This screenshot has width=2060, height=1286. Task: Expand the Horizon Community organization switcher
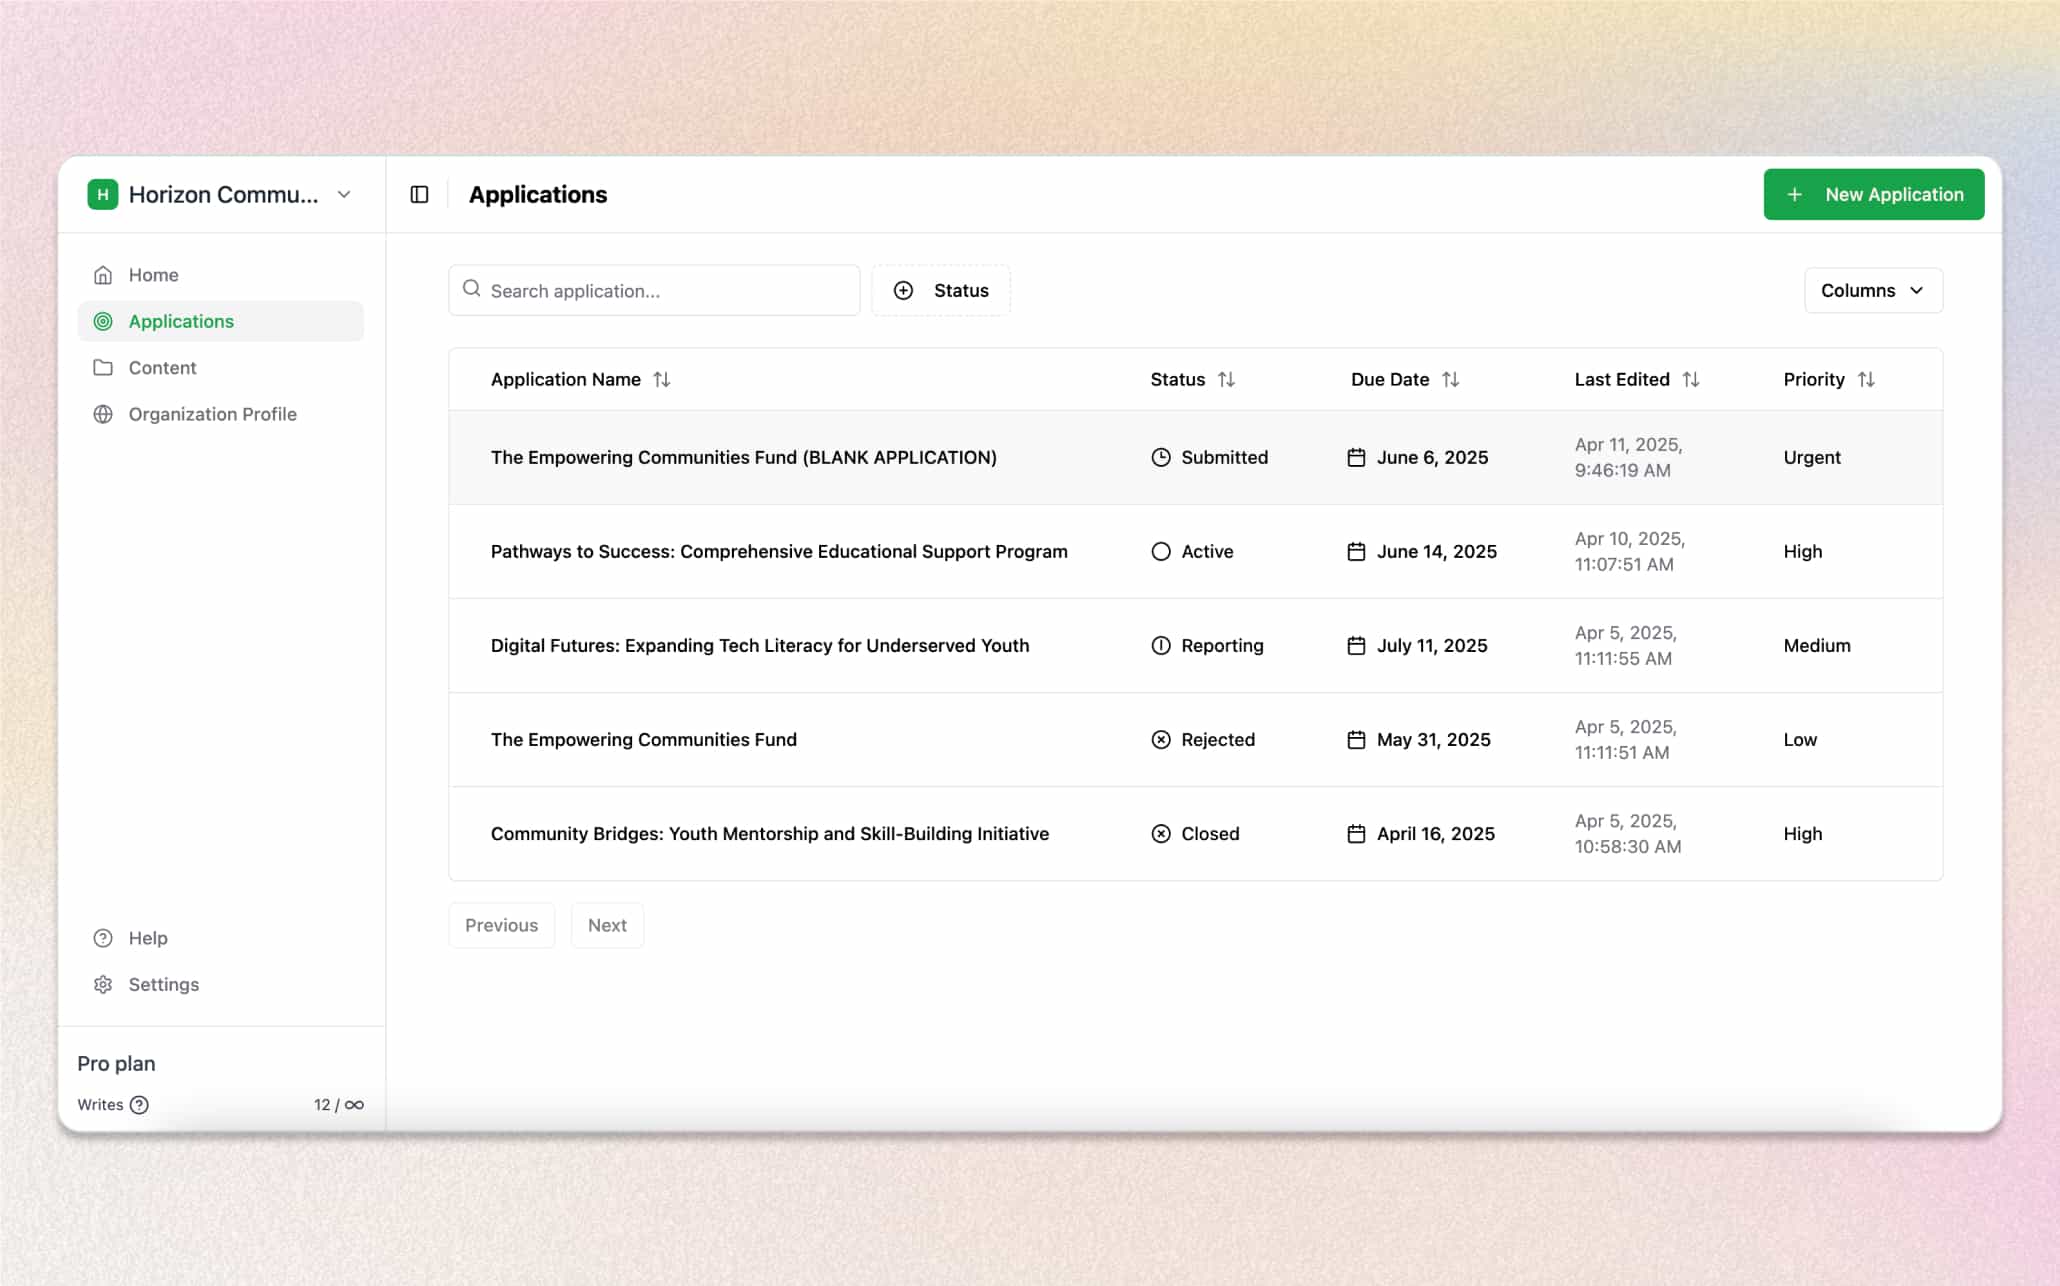pos(343,194)
